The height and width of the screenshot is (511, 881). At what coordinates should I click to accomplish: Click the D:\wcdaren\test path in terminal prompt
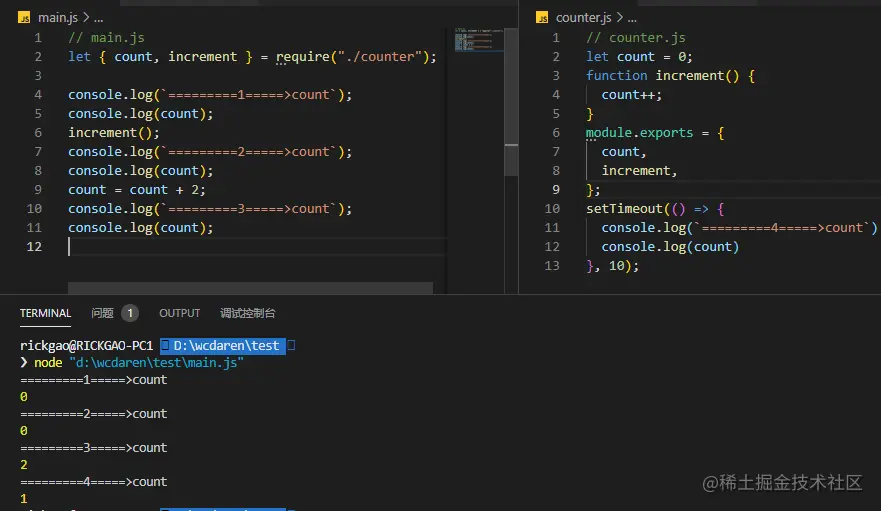point(225,345)
